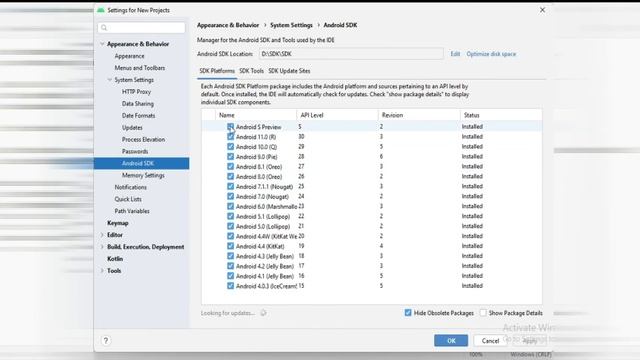Image resolution: width=640 pixels, height=360 pixels.
Task: Uncheck Android 10.0 (Q) platform checkbox
Action: (x=231, y=147)
